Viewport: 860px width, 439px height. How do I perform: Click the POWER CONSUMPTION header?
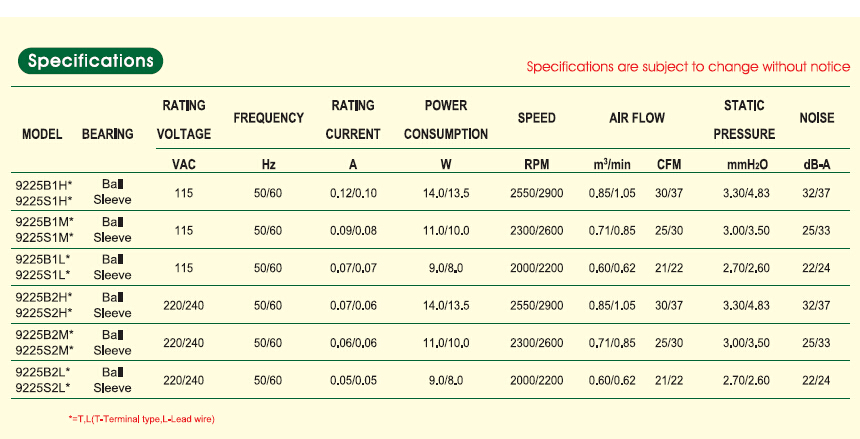point(446,120)
